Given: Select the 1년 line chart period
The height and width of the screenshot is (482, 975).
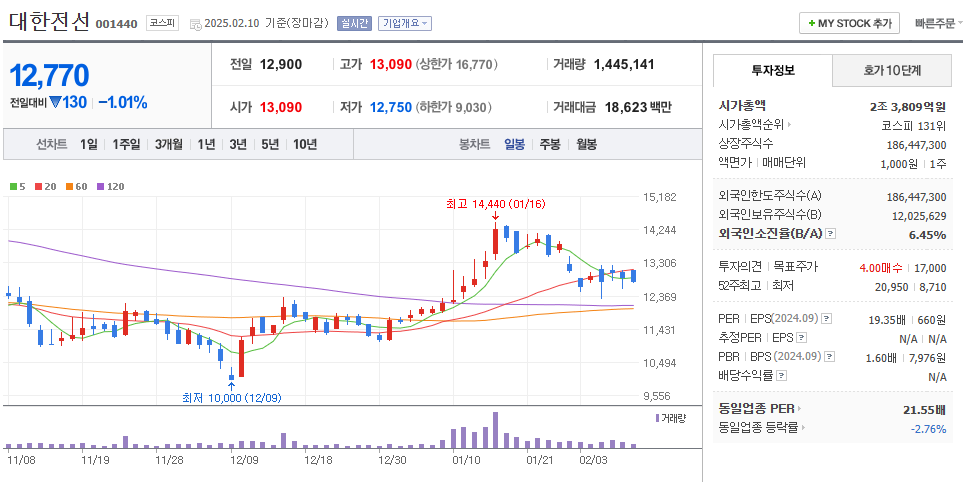Looking at the screenshot, I should pos(206,144).
